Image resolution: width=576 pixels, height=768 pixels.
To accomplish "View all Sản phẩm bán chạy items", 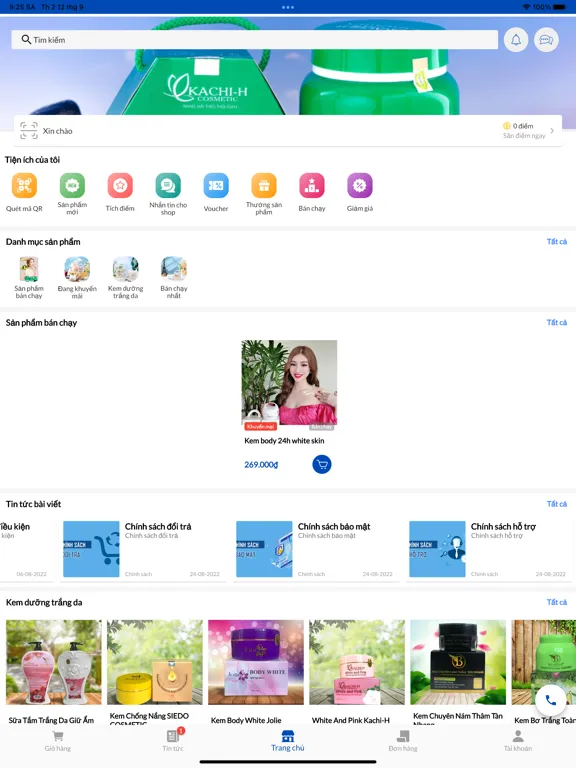I will 556,322.
